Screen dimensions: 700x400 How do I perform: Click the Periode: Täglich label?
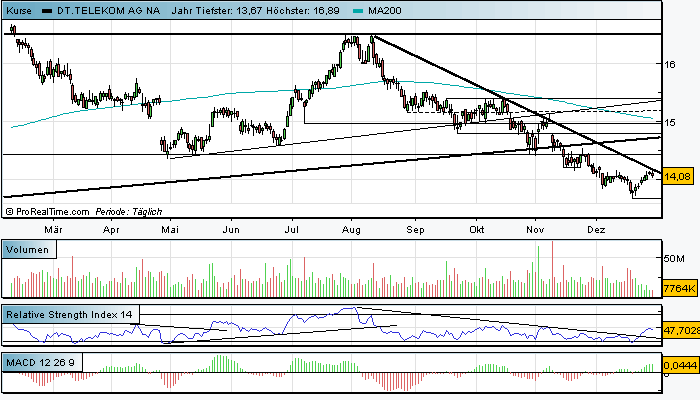tap(129, 212)
